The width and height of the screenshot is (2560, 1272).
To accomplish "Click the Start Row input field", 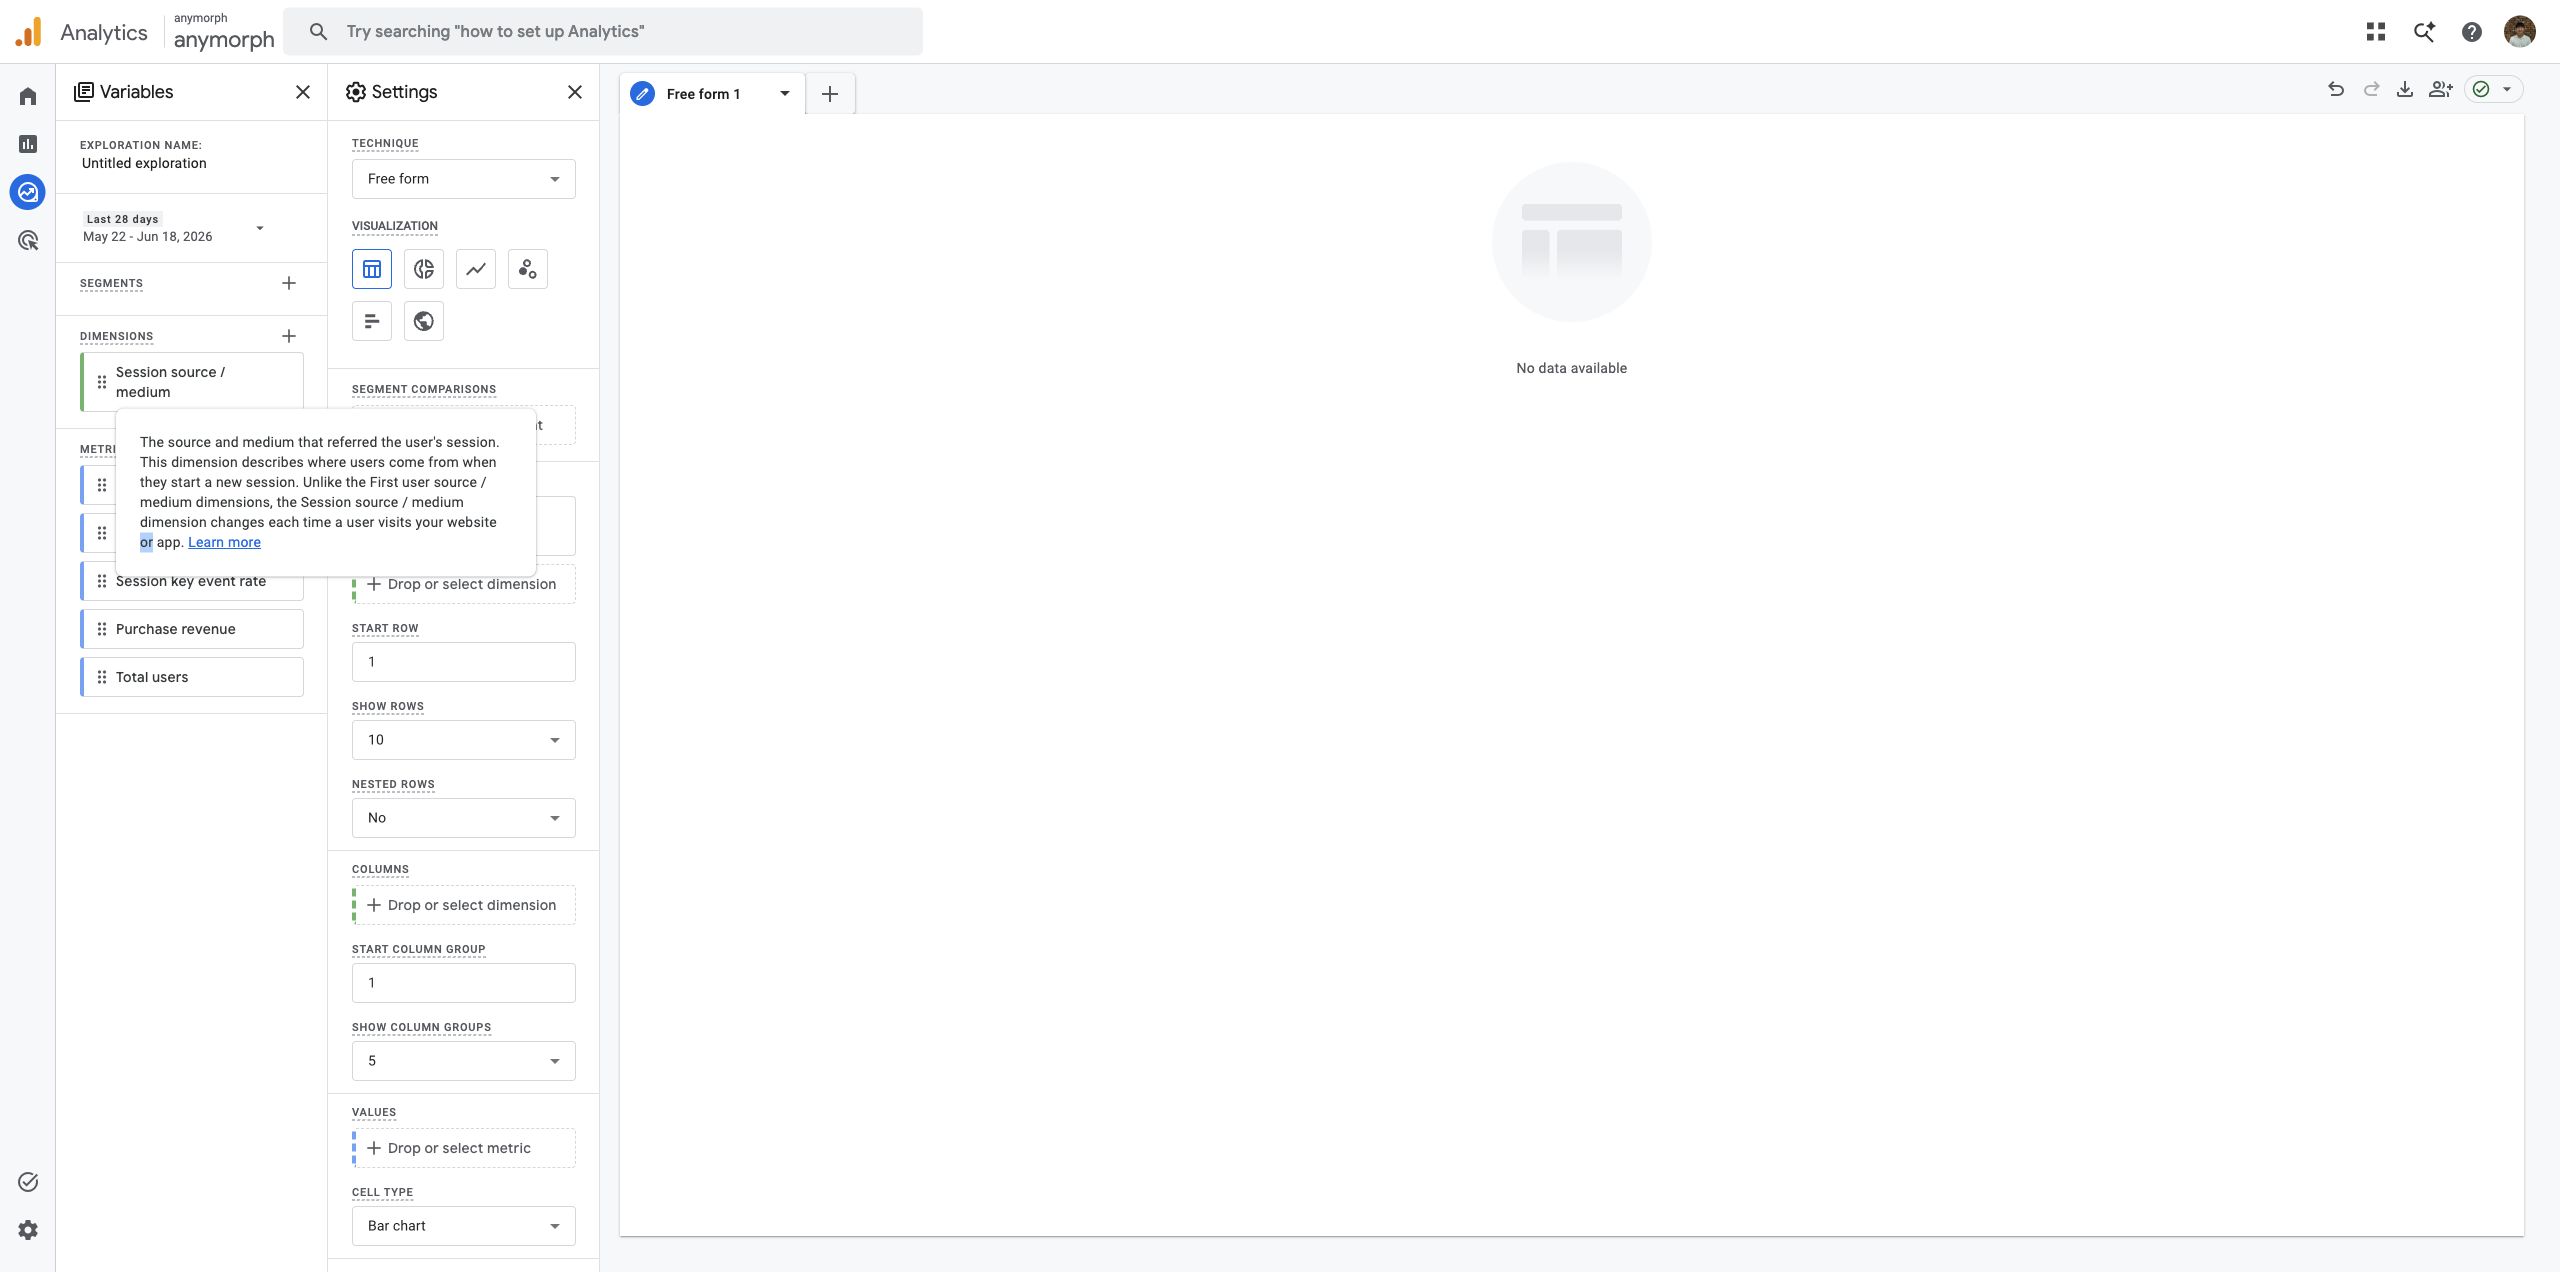I will pyautogui.click(x=464, y=662).
